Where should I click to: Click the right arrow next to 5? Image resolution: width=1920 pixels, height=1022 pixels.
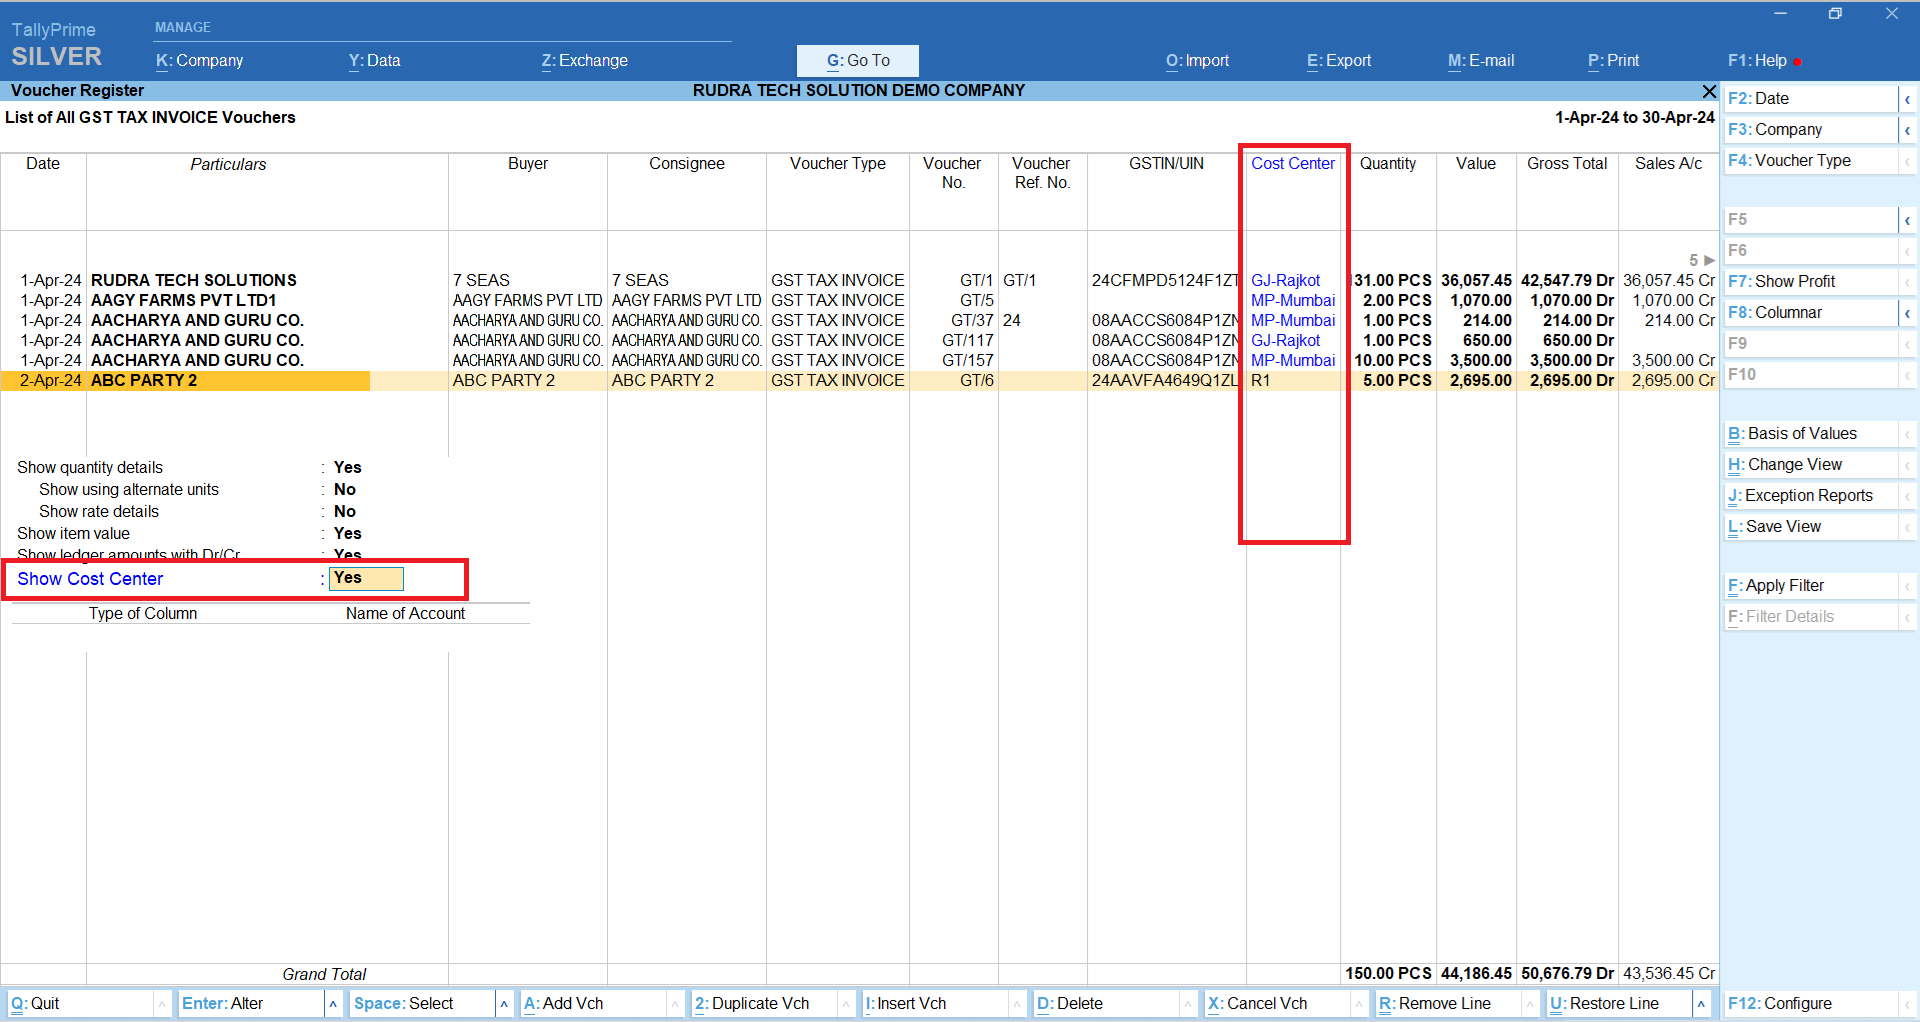point(1709,260)
